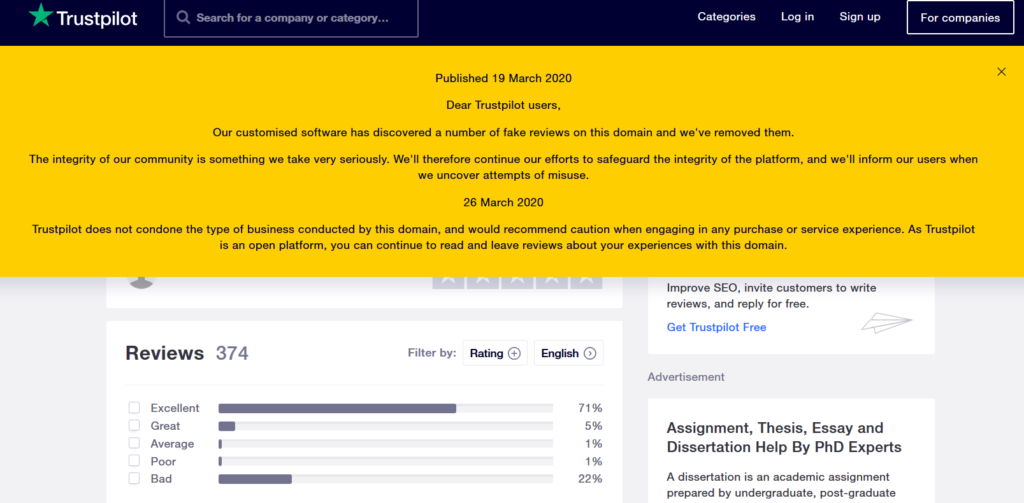The image size is (1024, 503).
Task: Click the Bad label text
Action: (161, 479)
